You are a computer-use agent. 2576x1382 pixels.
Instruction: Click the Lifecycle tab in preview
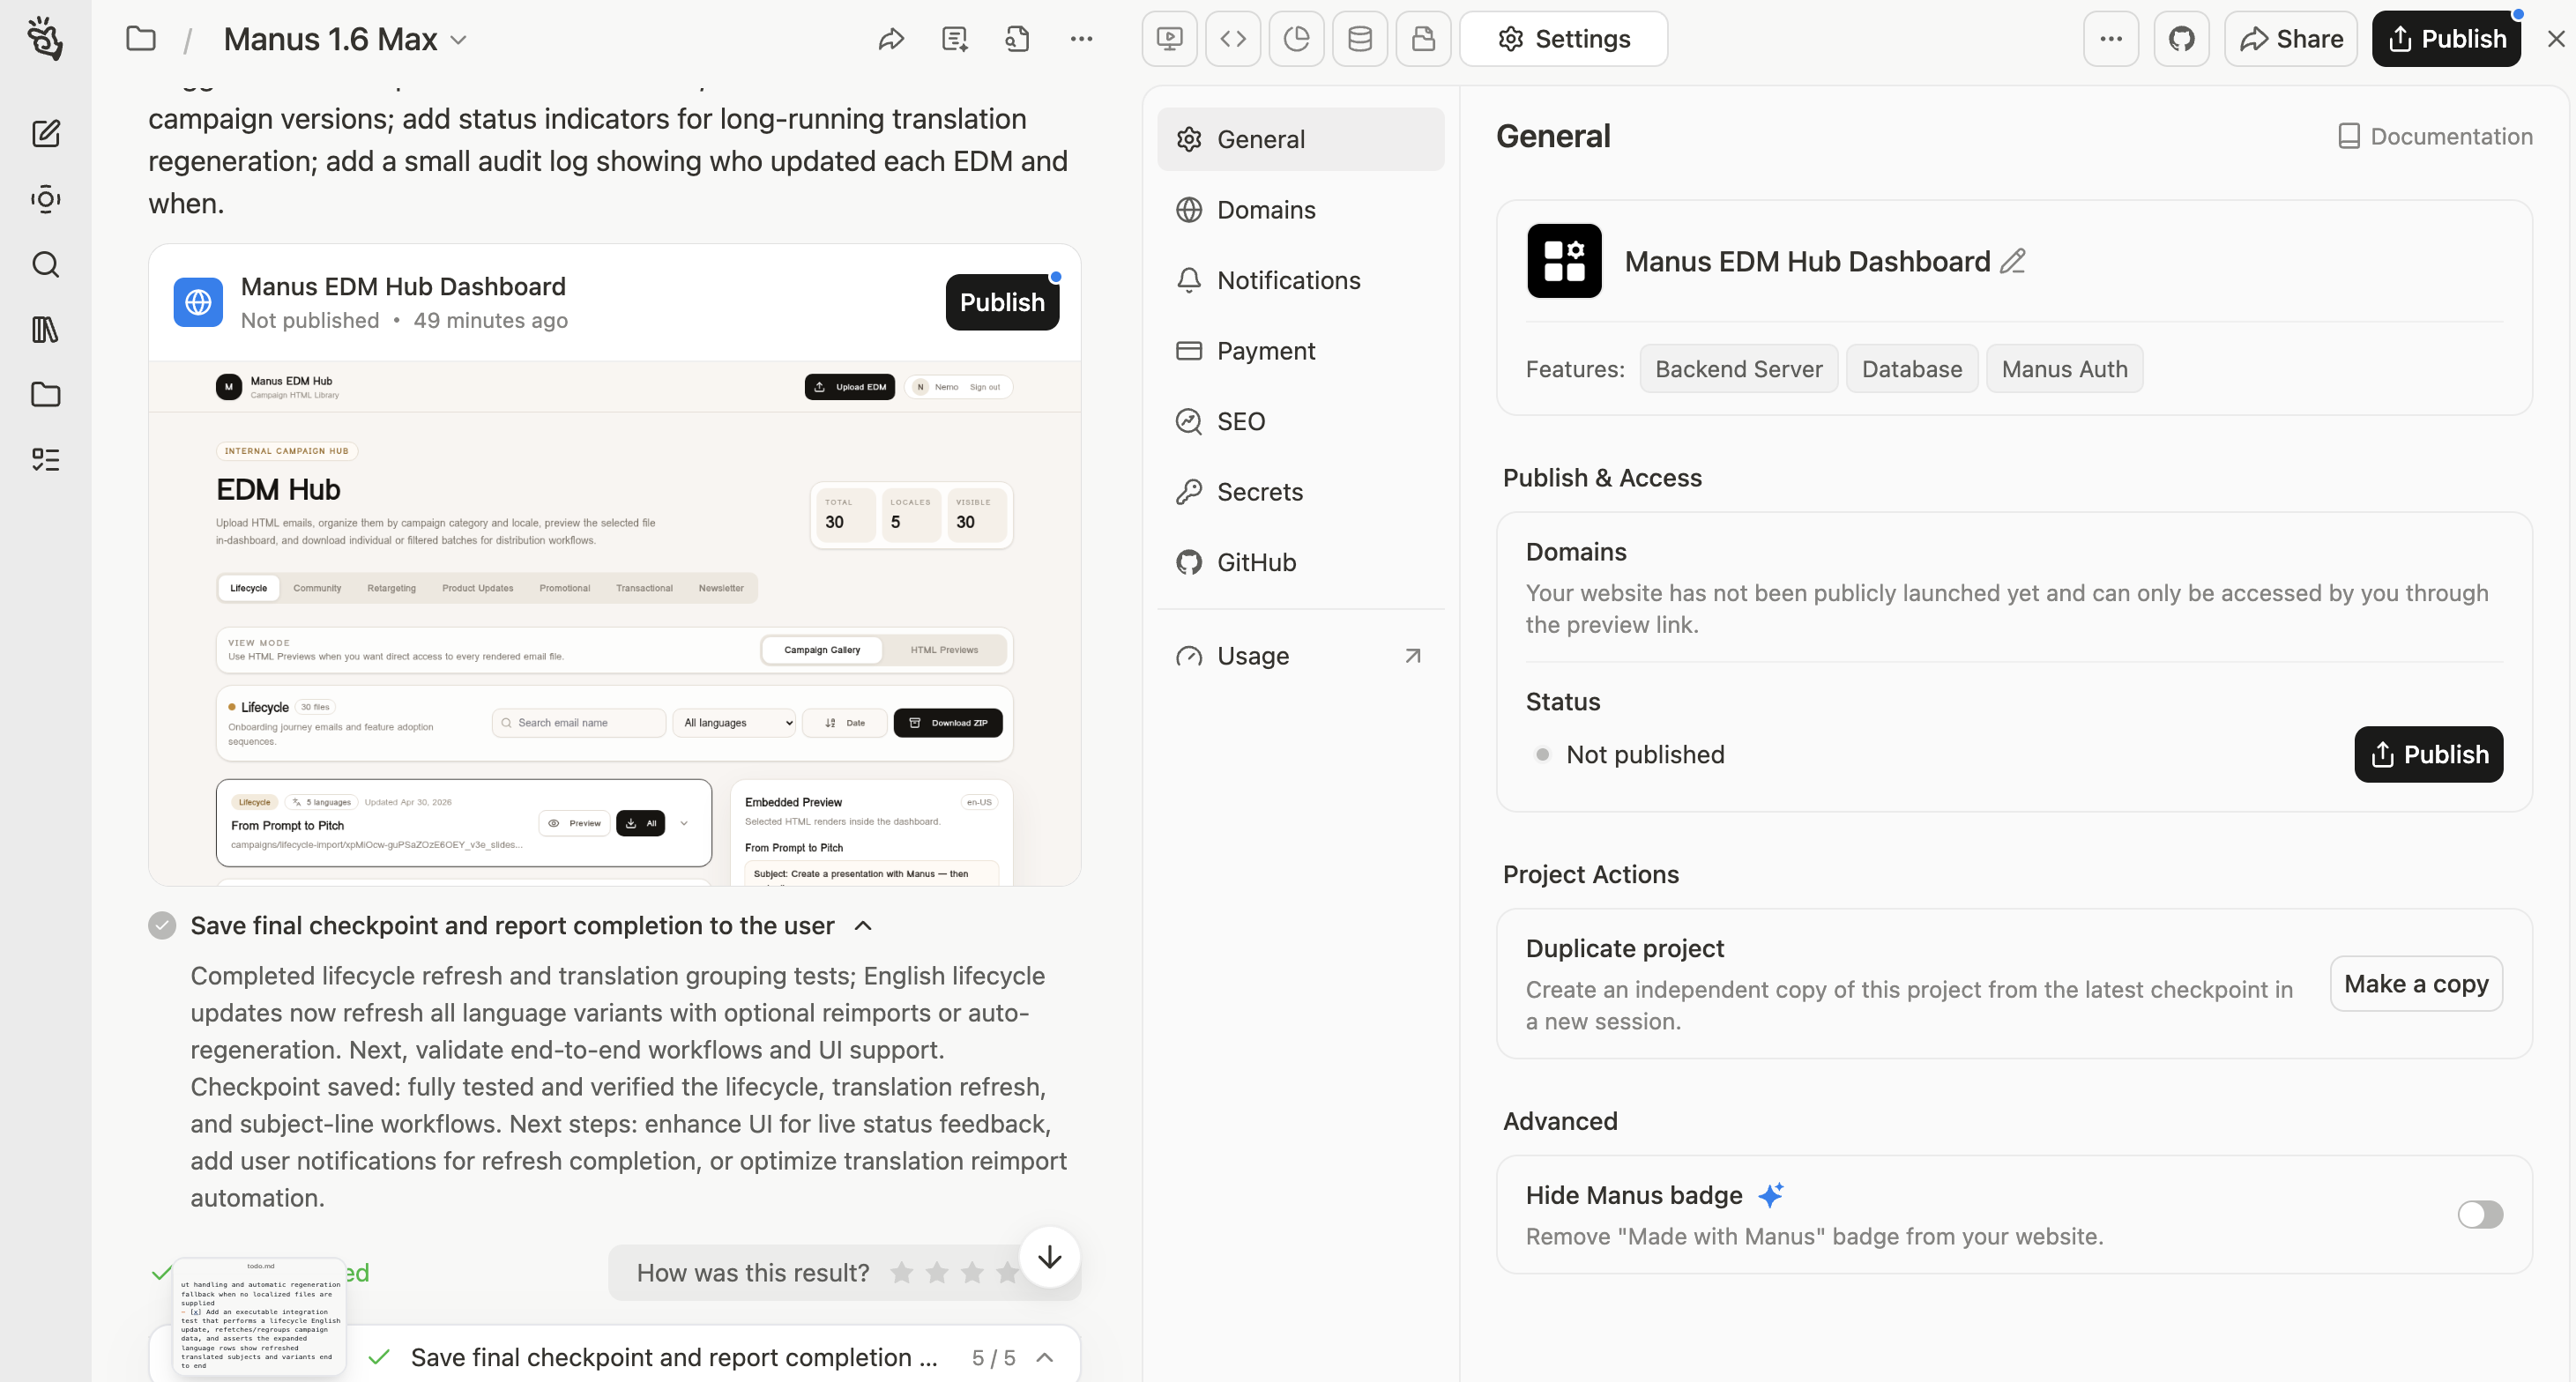point(248,588)
